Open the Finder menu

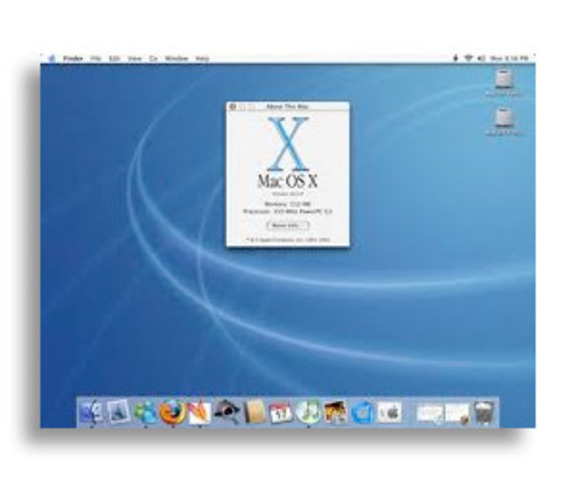point(73,58)
